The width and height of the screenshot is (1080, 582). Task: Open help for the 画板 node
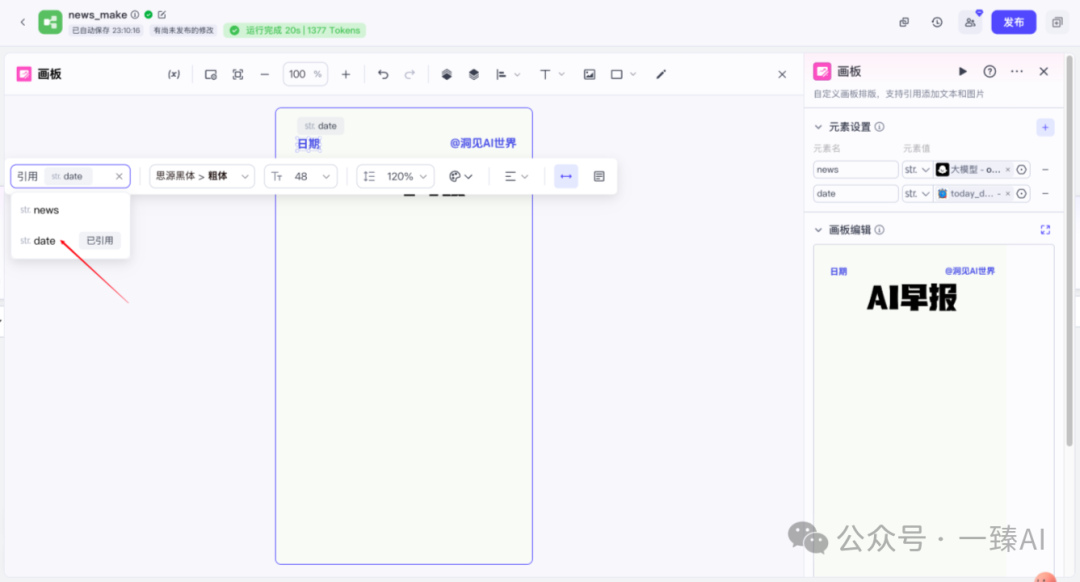pyautogui.click(x=990, y=72)
